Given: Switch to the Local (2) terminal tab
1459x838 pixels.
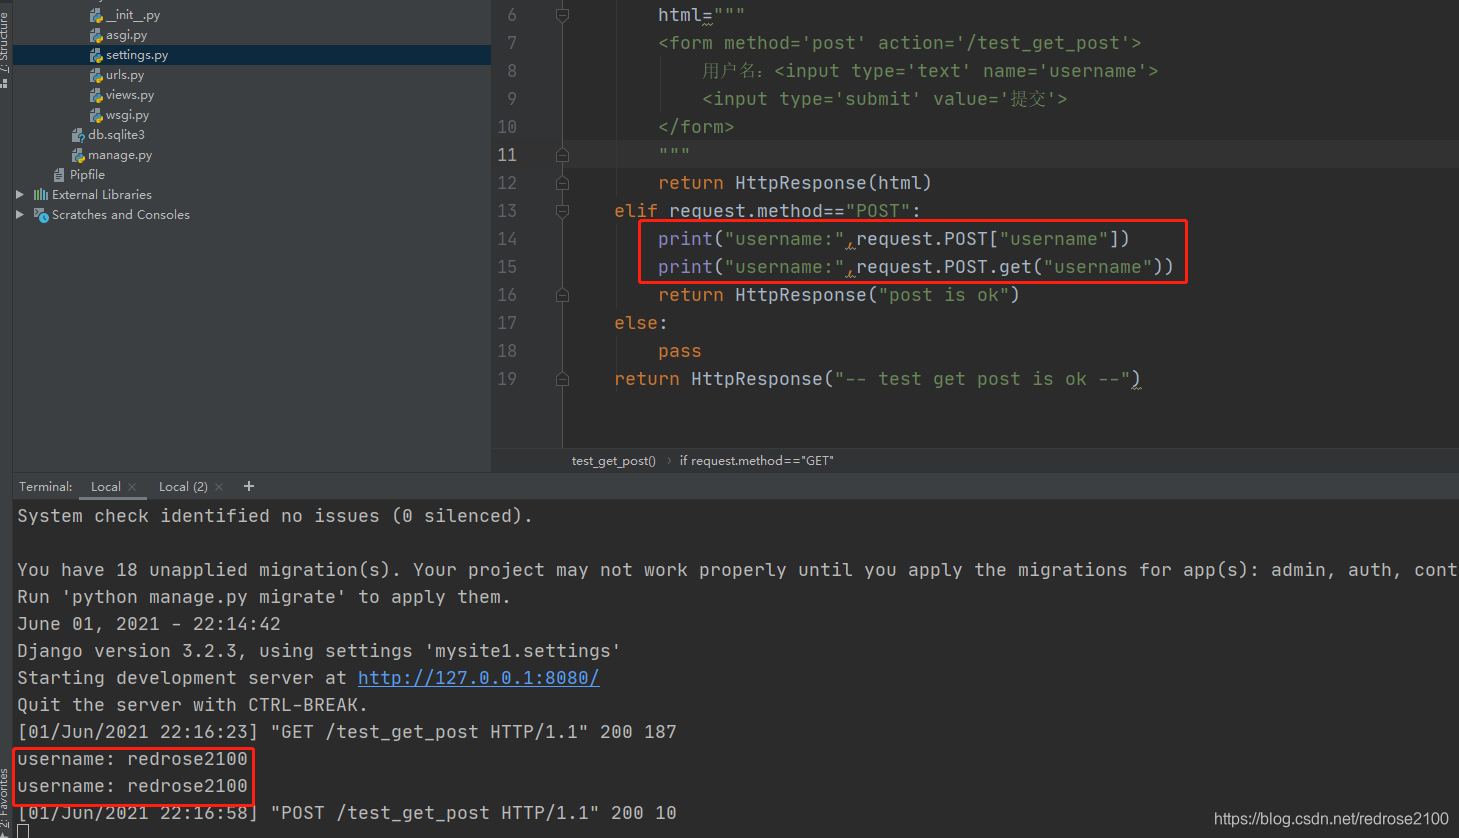Looking at the screenshot, I should [183, 487].
